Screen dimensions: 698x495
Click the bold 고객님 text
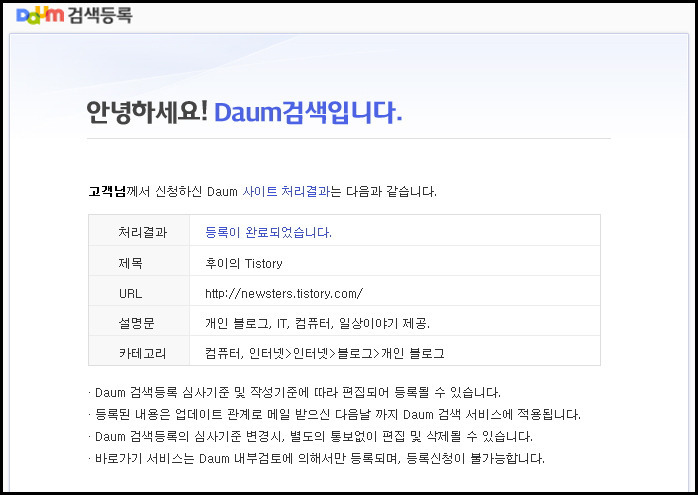(107, 191)
